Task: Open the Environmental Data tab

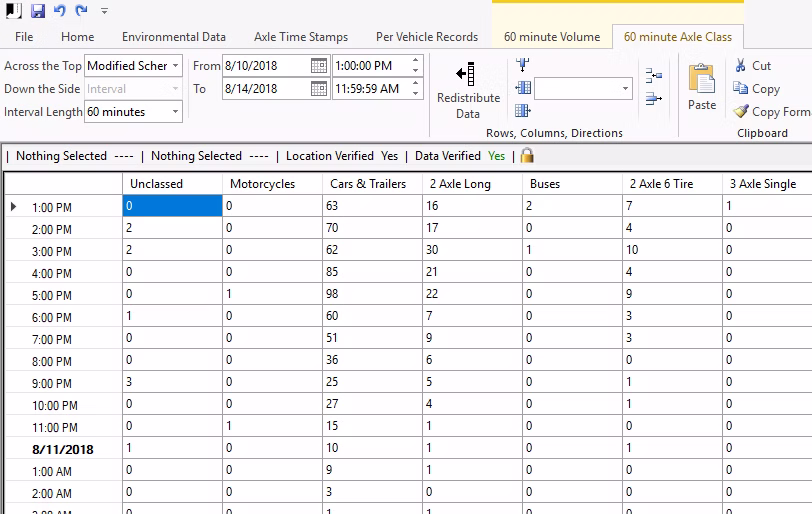Action: tap(173, 37)
